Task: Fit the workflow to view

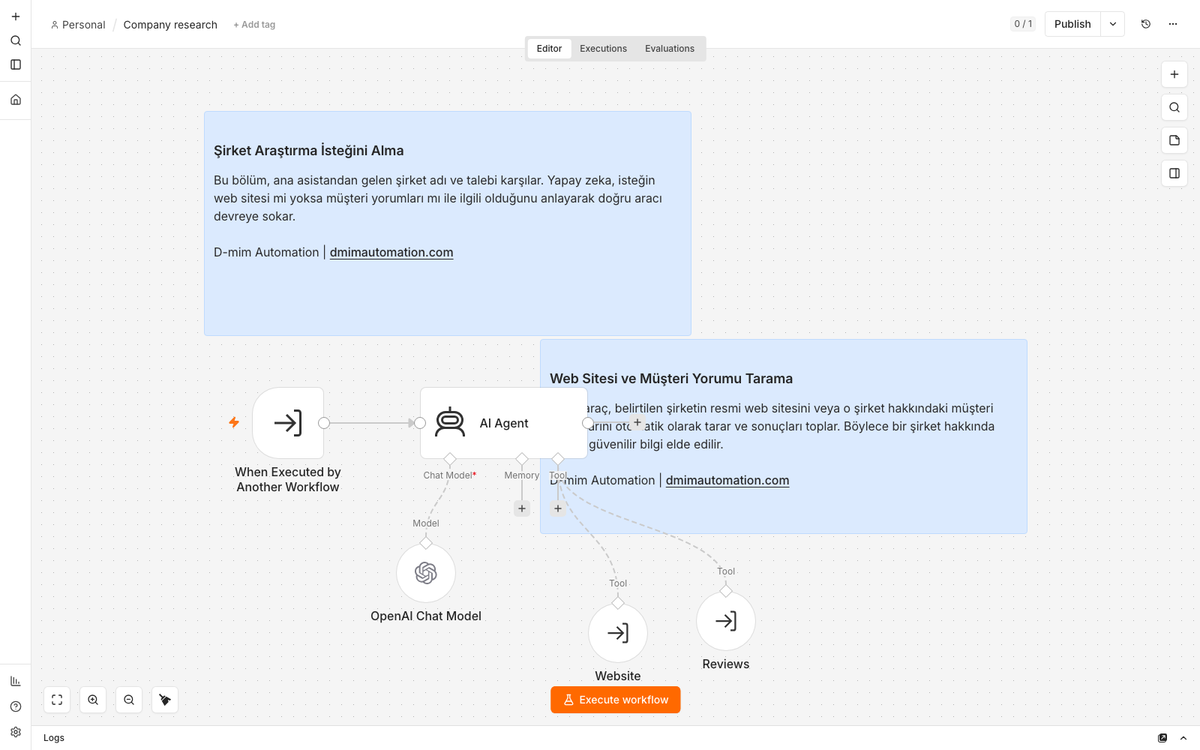Action: 57,700
